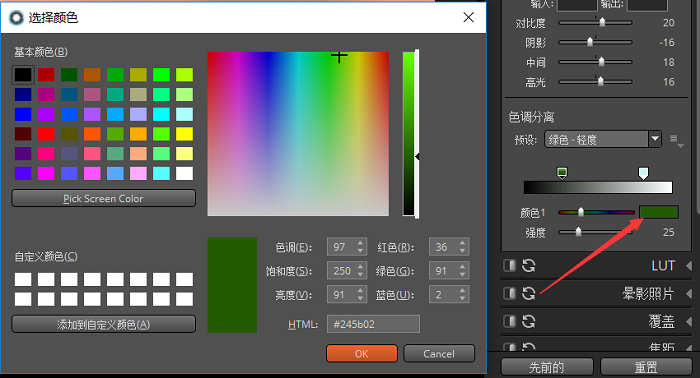Reset the 晕影照片 effect
The height and width of the screenshot is (378, 700).
click(x=529, y=293)
